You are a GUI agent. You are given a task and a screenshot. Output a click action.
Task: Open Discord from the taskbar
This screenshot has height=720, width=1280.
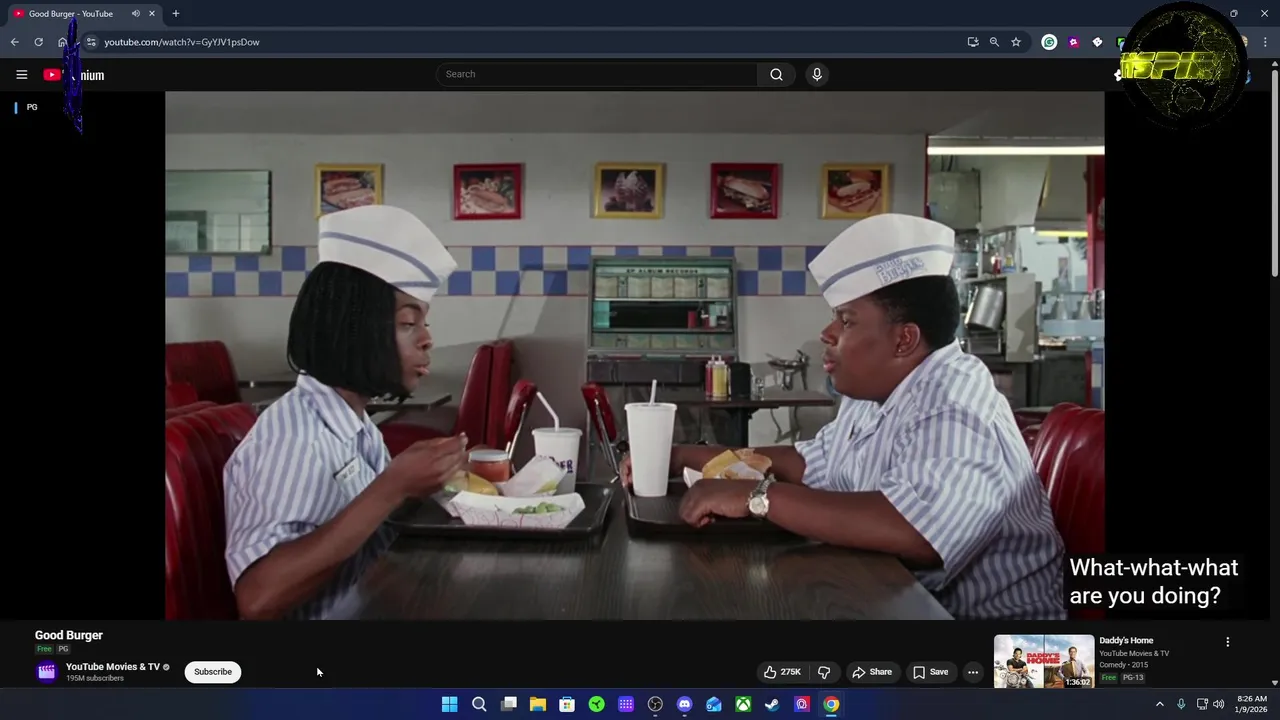point(684,704)
